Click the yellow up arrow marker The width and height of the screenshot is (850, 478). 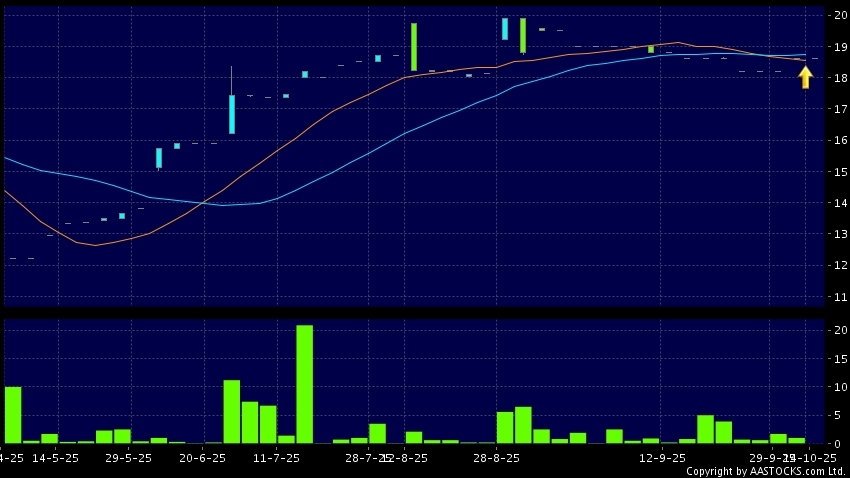[x=805, y=77]
